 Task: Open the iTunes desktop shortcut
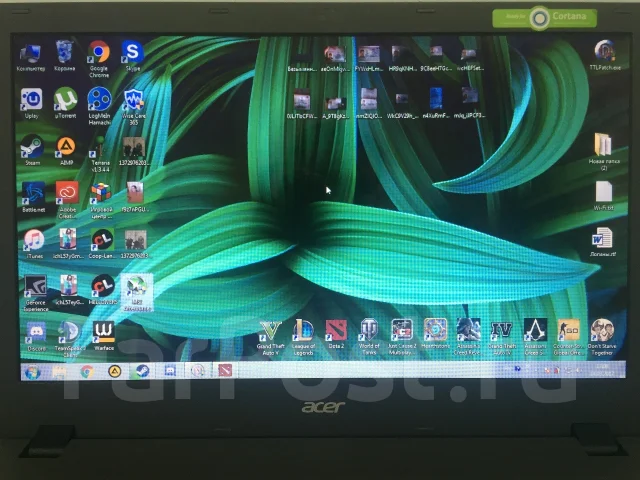point(34,244)
